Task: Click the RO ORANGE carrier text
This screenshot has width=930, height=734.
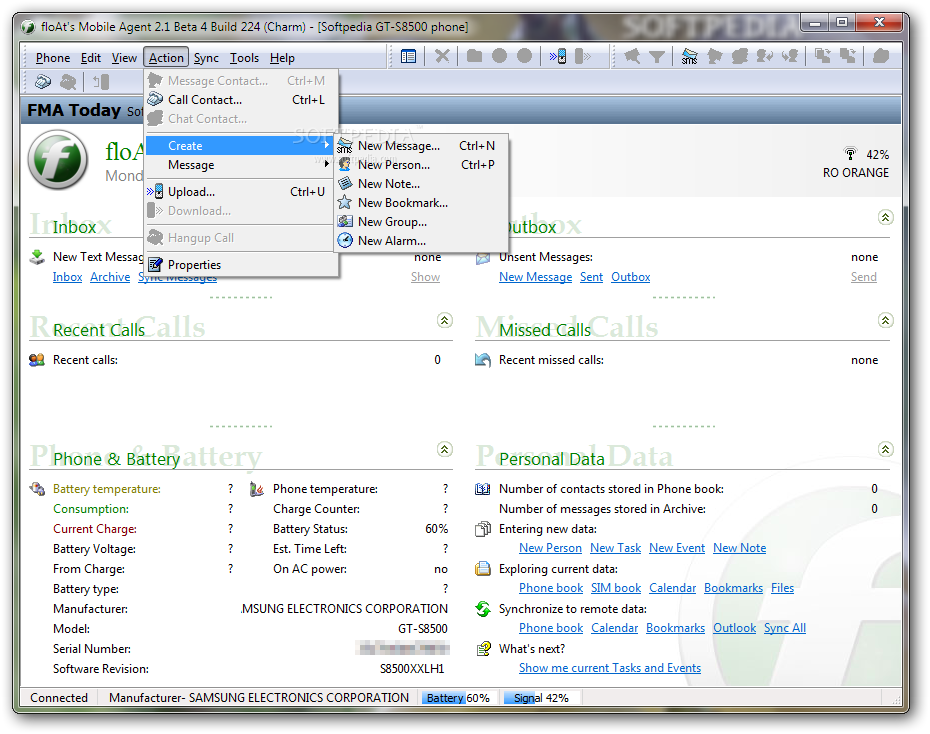Action: (855, 173)
